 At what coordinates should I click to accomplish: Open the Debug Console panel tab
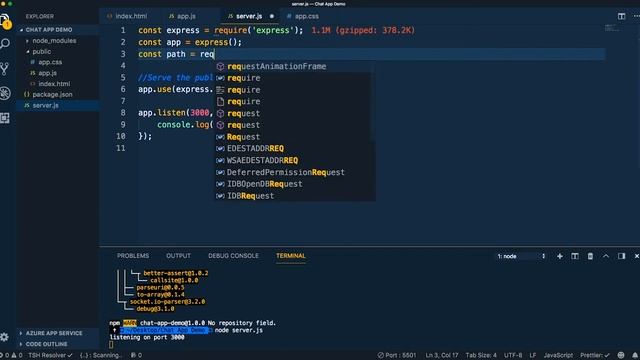233,256
